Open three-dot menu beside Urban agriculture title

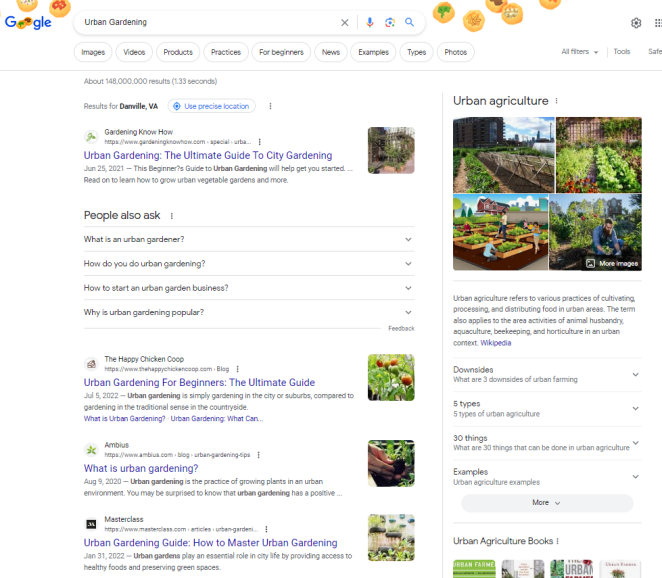(x=556, y=101)
